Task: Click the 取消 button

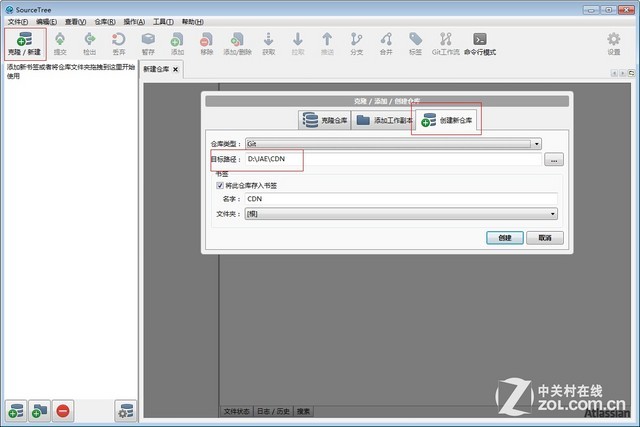Action: [544, 237]
